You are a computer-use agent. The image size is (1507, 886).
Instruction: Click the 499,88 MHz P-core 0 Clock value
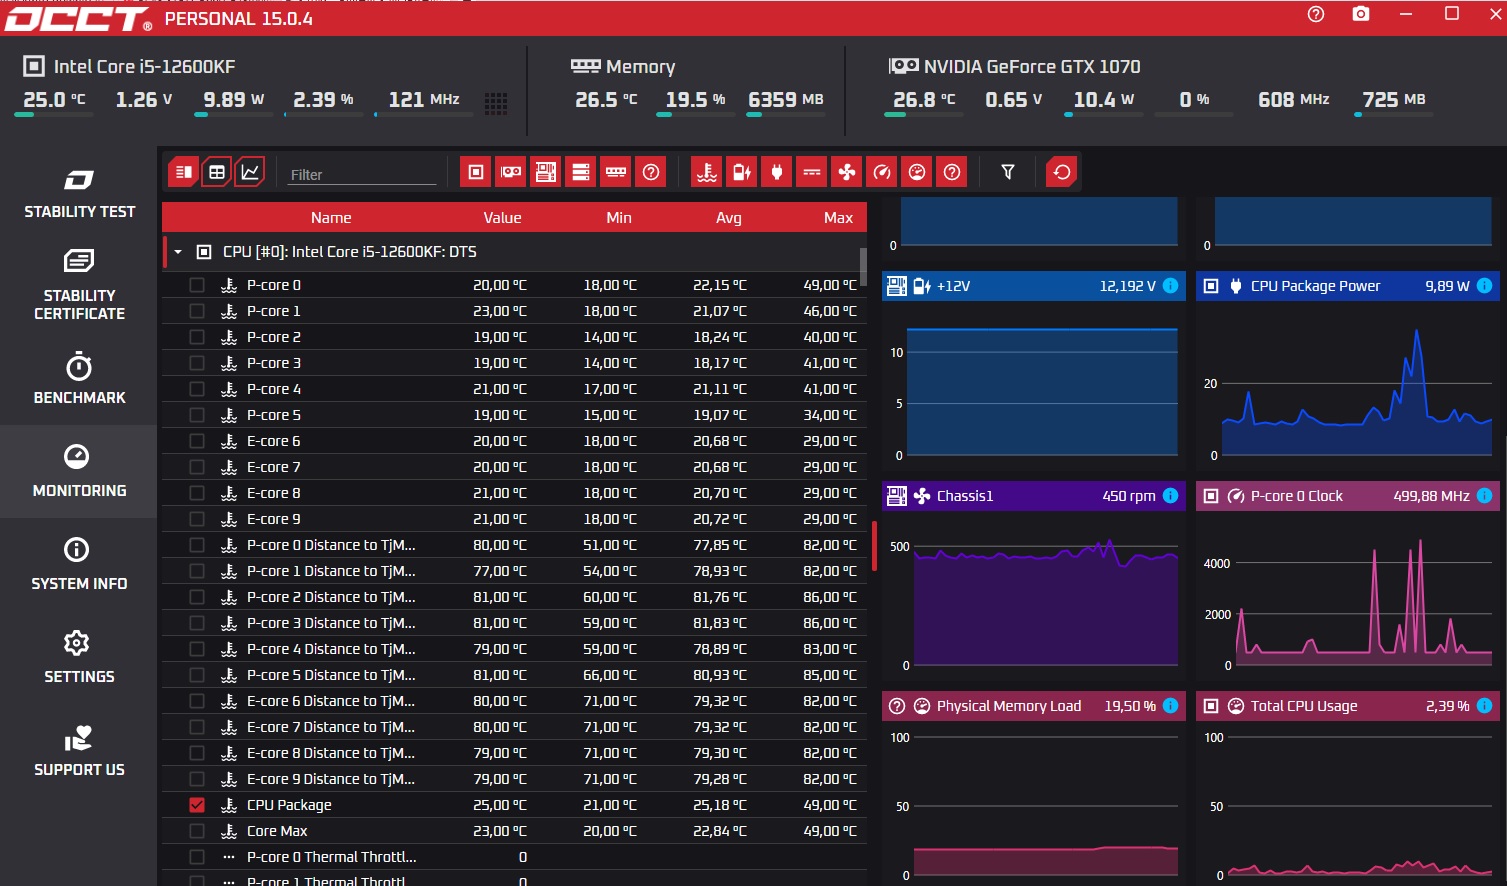pyautogui.click(x=1431, y=496)
